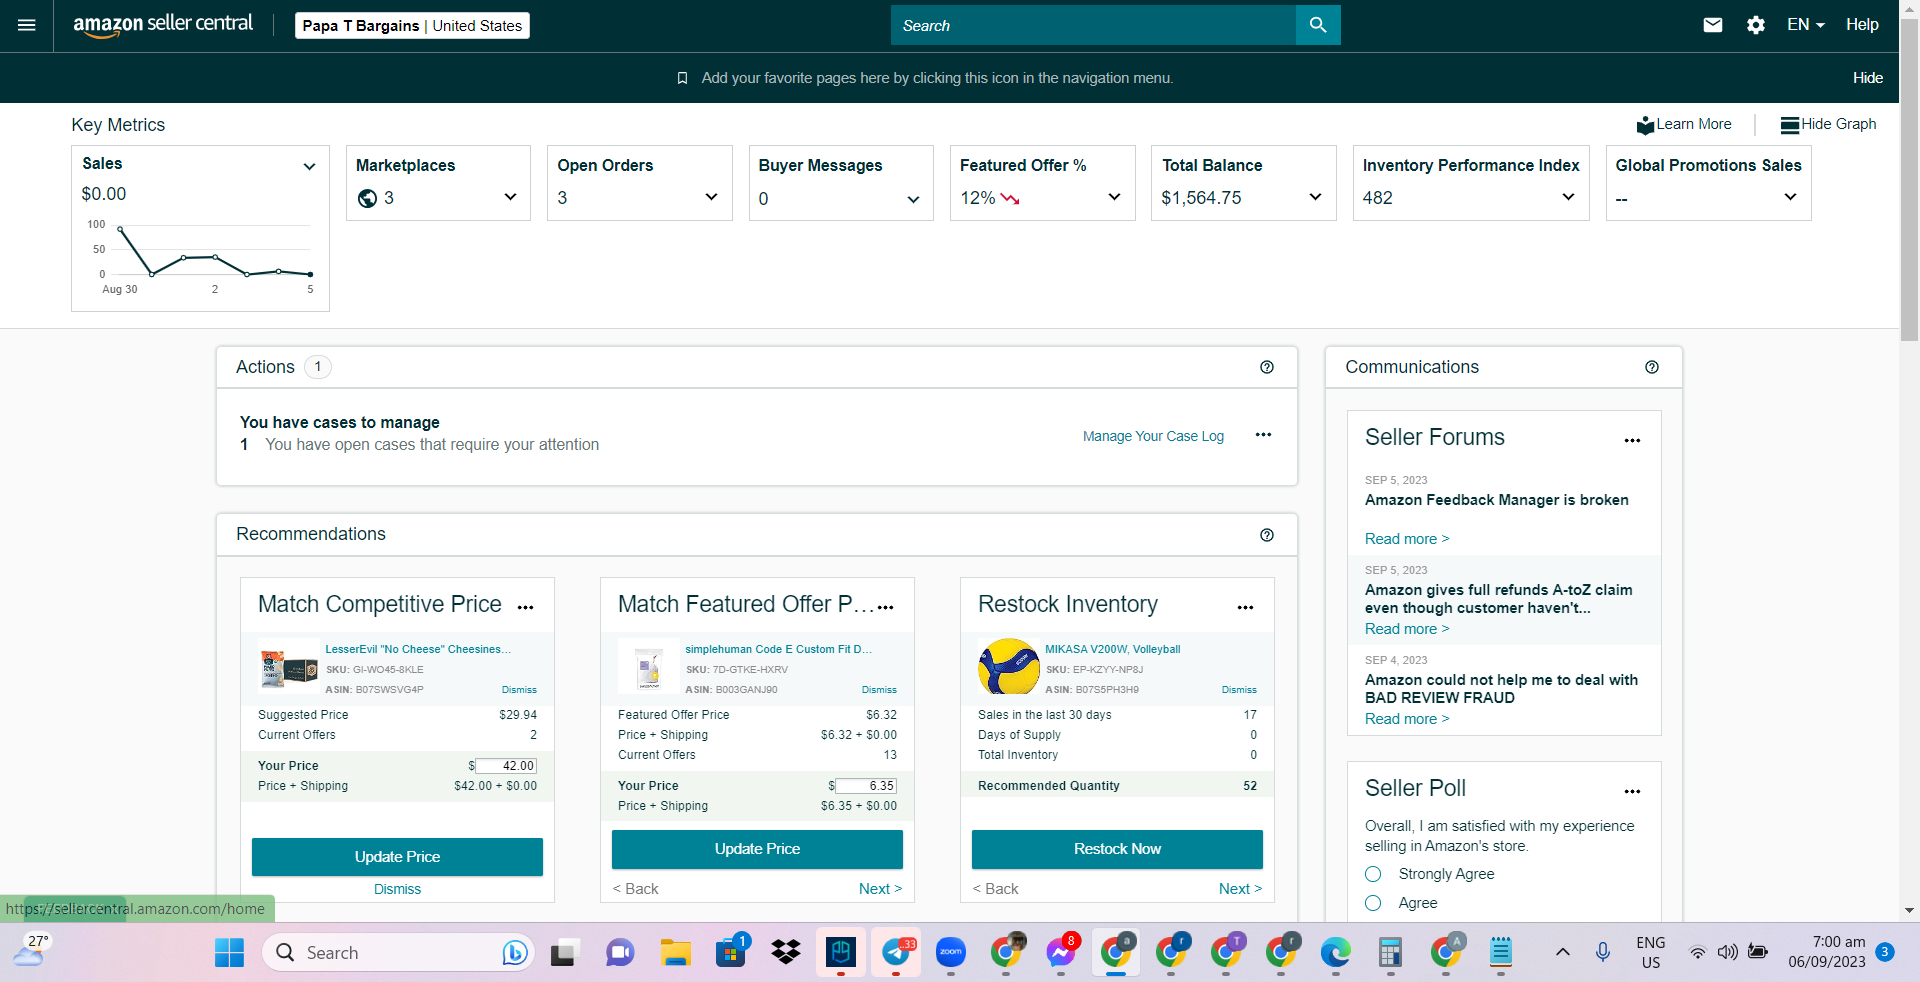The image size is (1920, 982).
Task: Select the Agree poll option
Action: click(x=1373, y=903)
